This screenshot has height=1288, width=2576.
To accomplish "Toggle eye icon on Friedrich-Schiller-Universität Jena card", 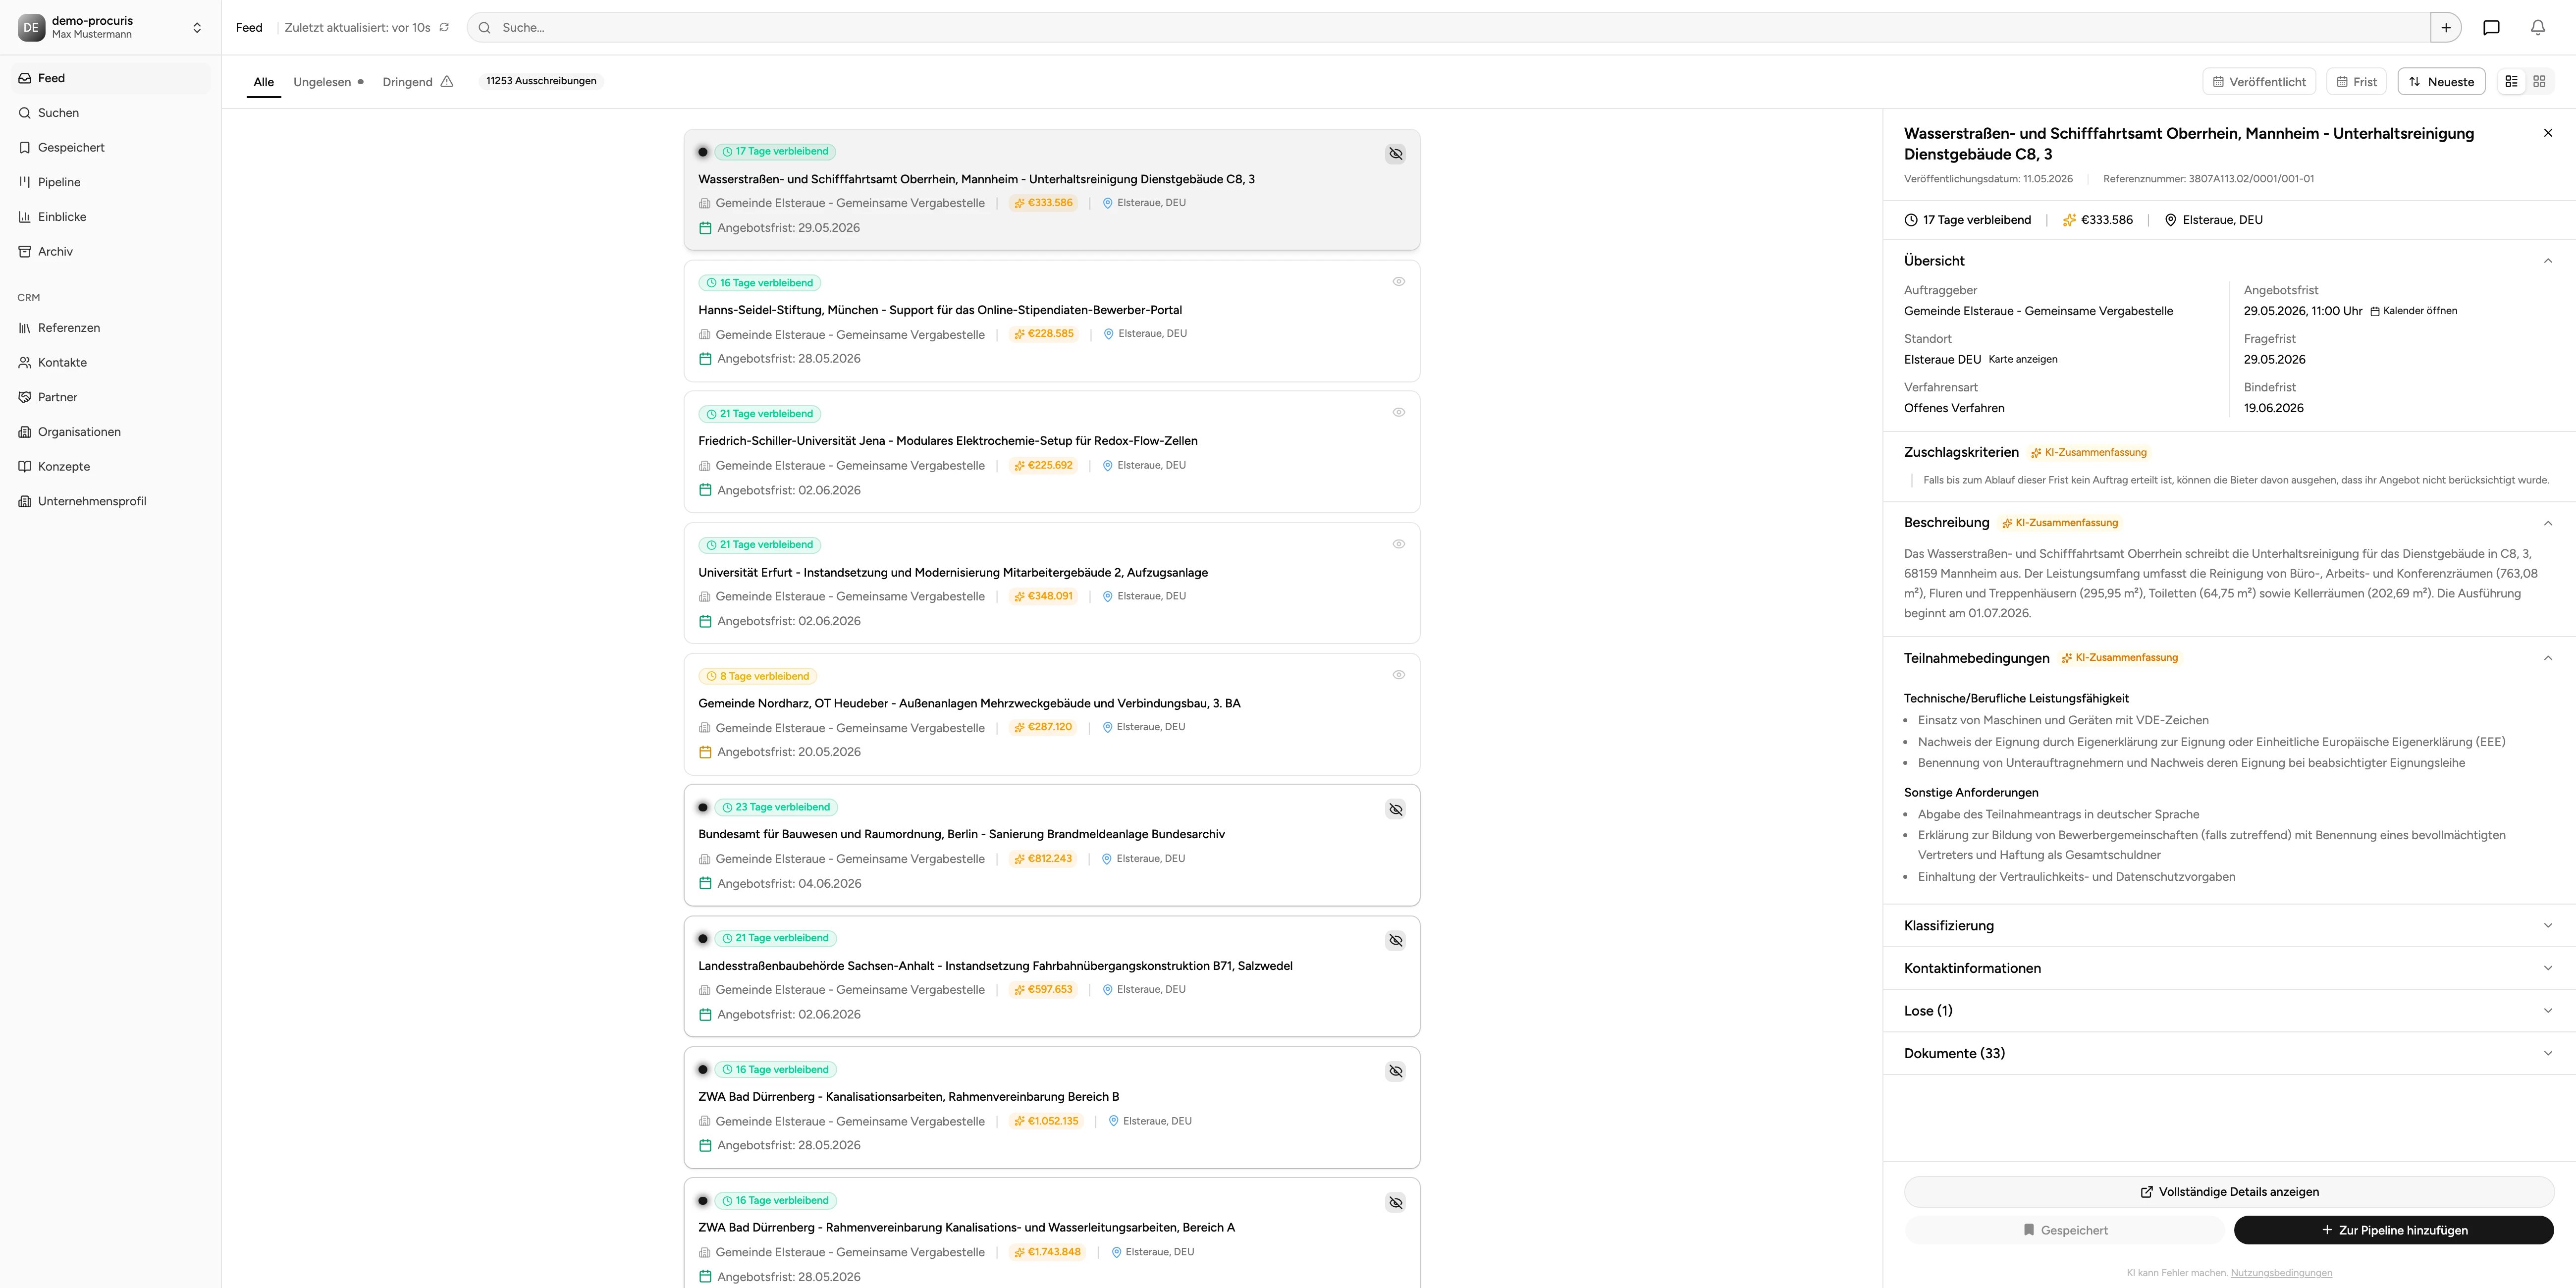I will click(x=1398, y=412).
